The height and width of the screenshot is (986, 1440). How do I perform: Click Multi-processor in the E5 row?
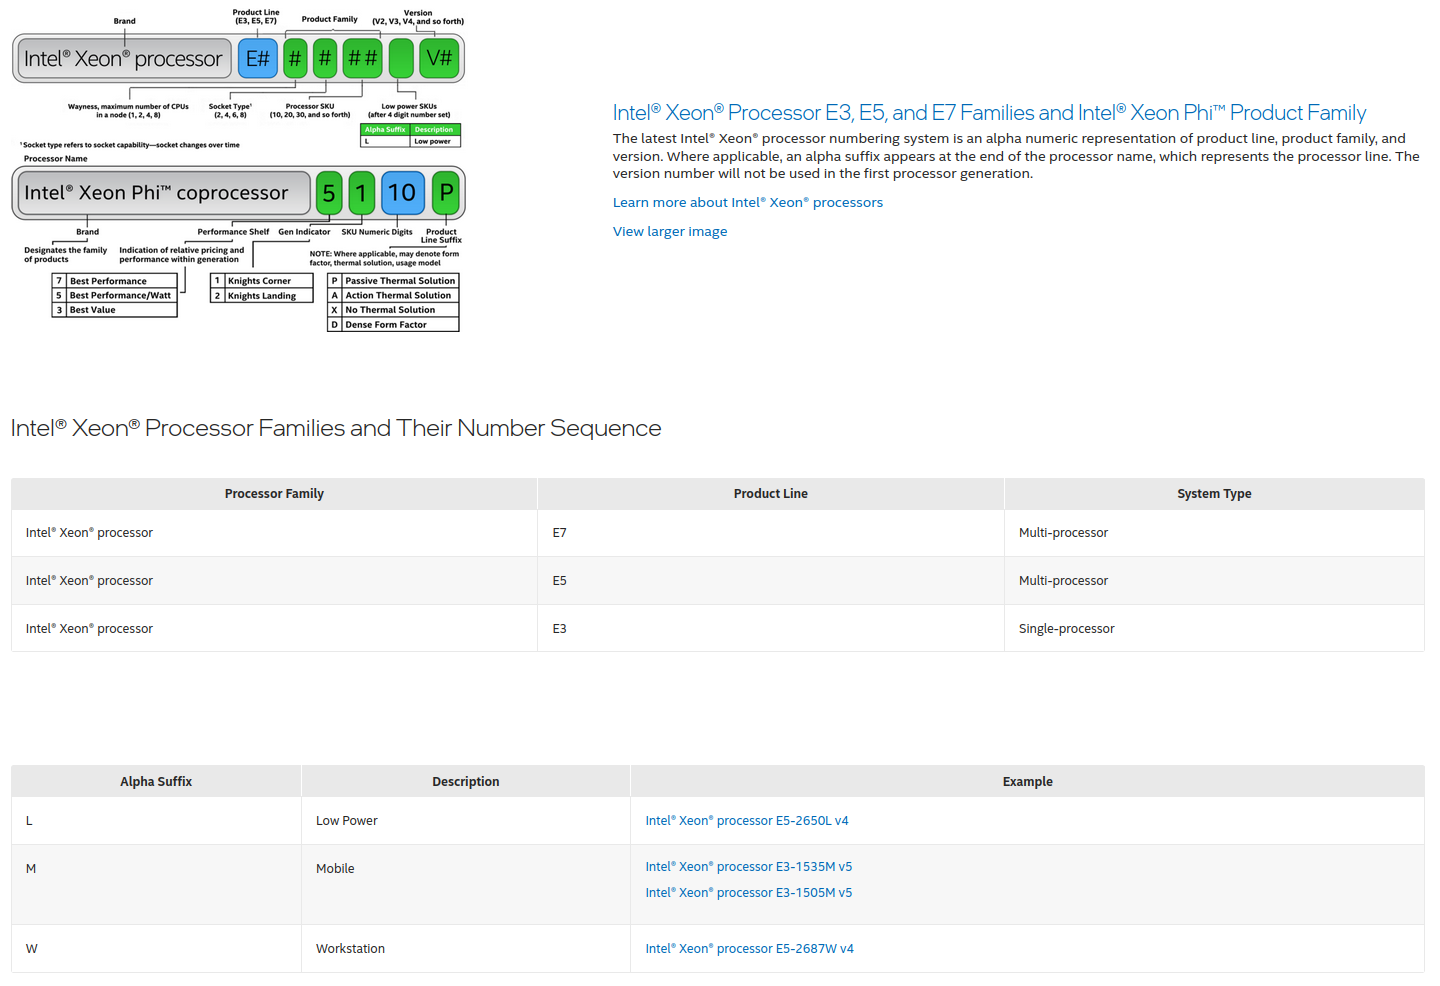click(x=1214, y=581)
